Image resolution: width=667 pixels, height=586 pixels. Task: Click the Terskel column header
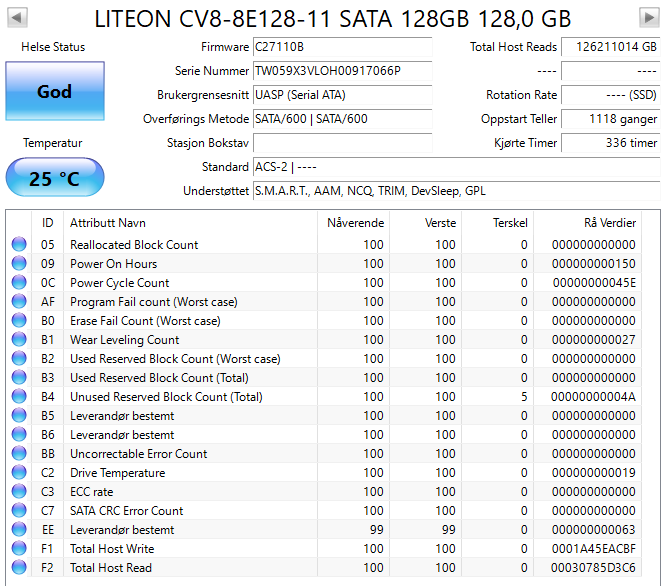click(x=498, y=223)
